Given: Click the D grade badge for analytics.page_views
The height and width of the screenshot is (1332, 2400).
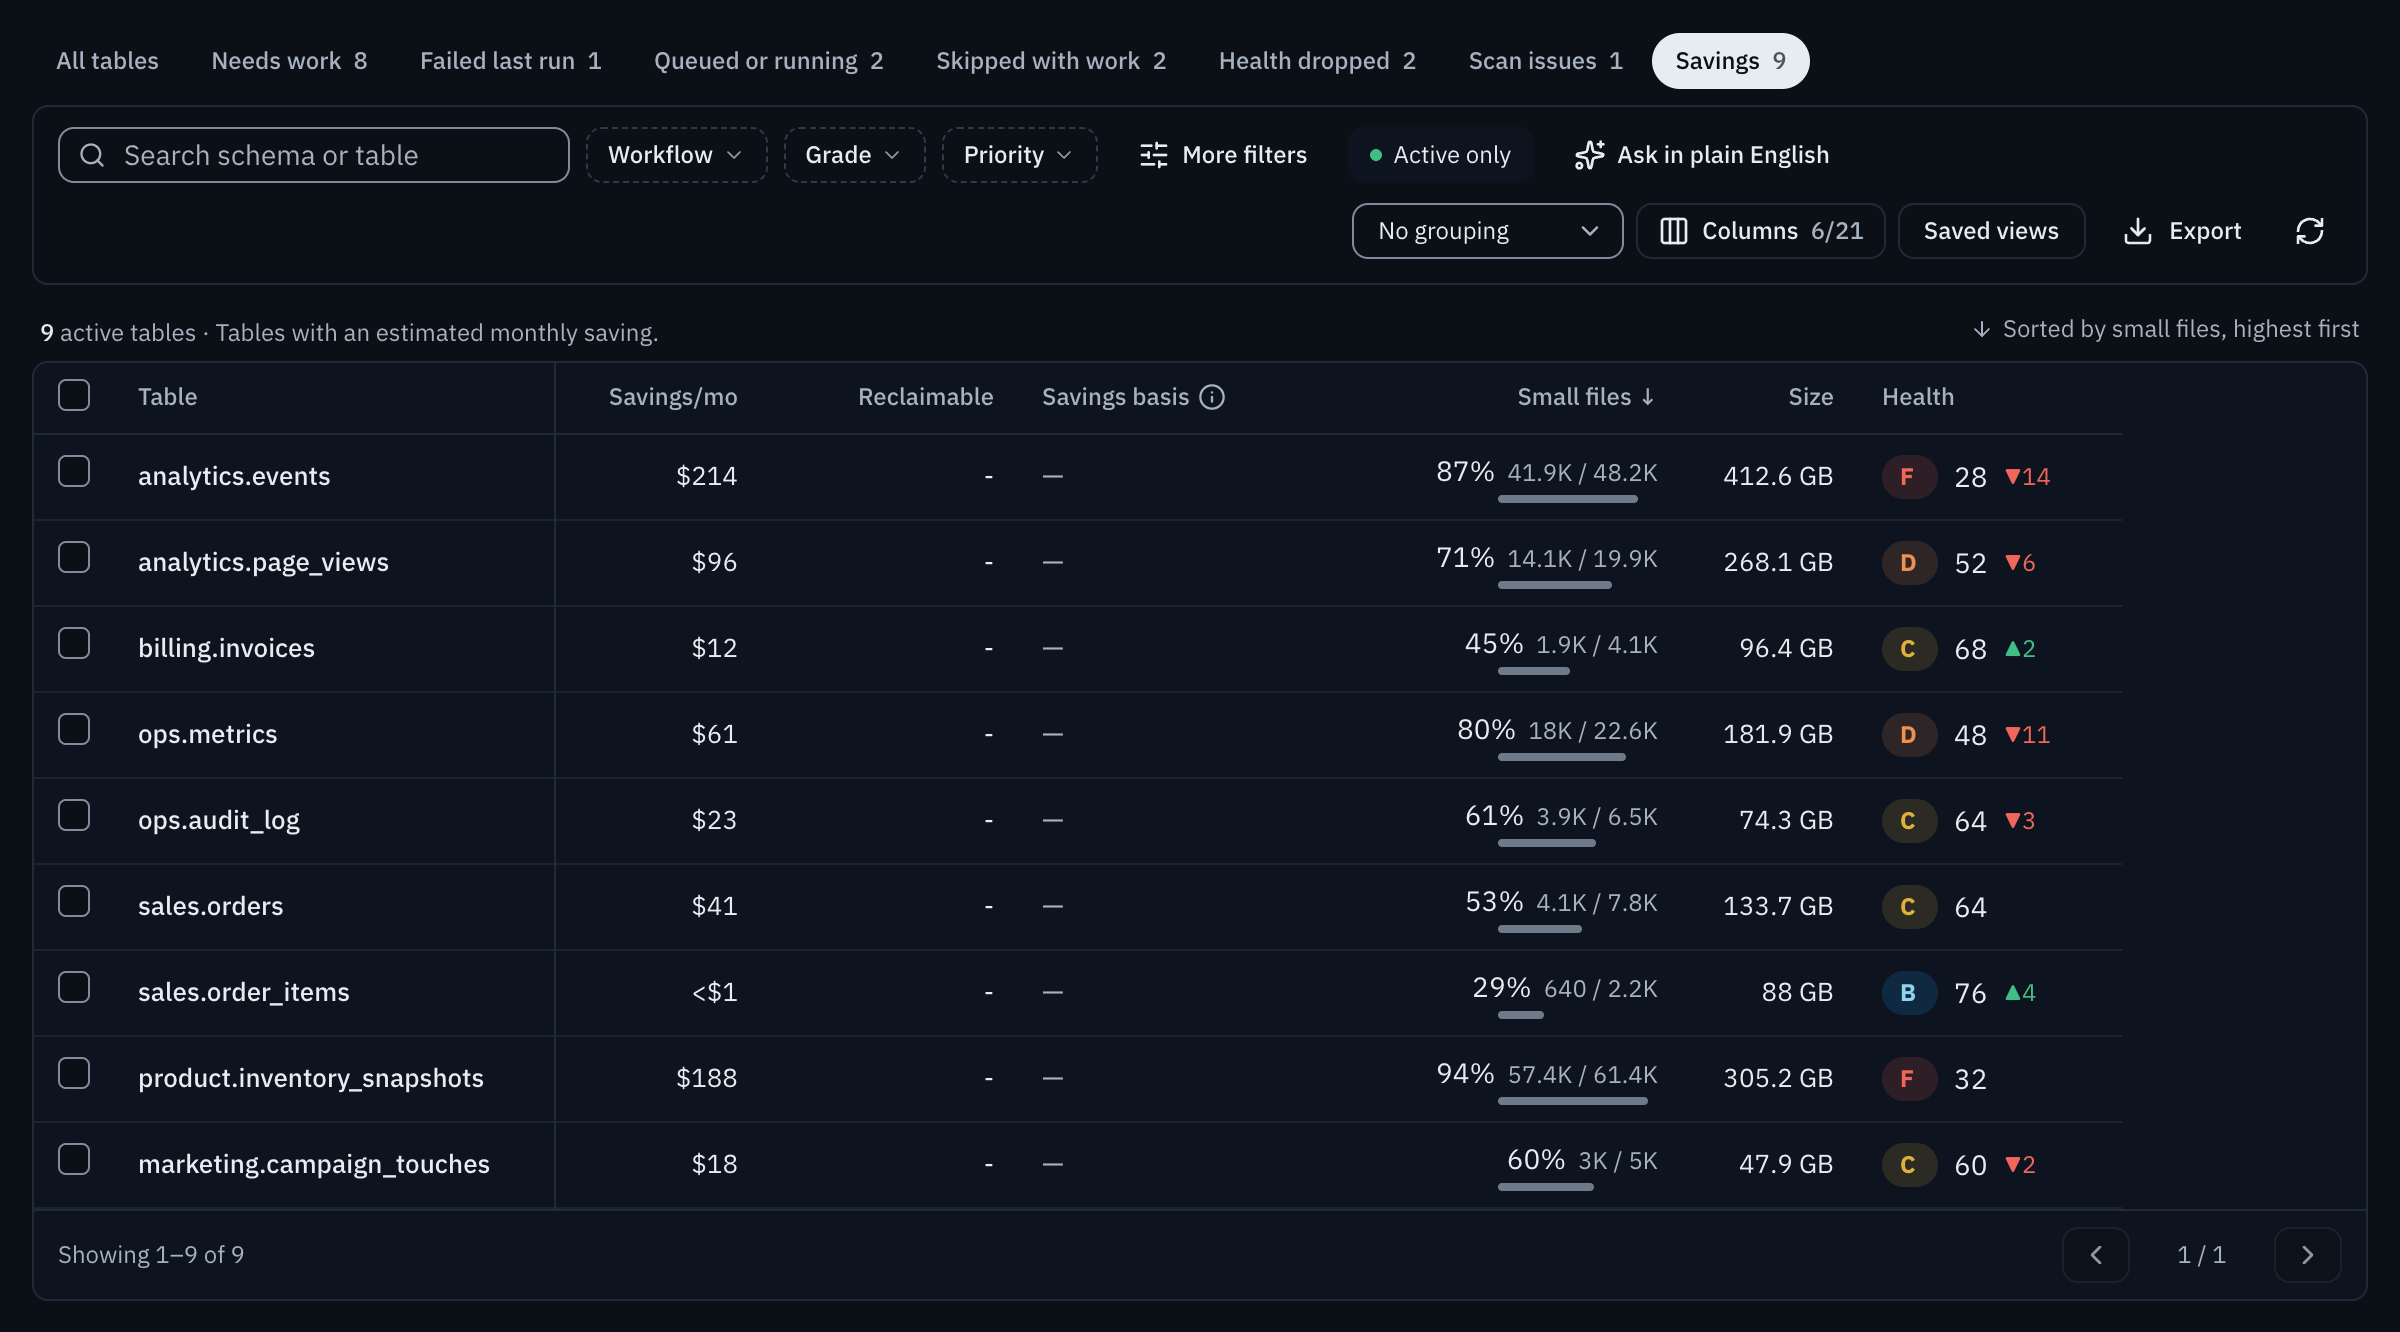Looking at the screenshot, I should coord(1908,563).
